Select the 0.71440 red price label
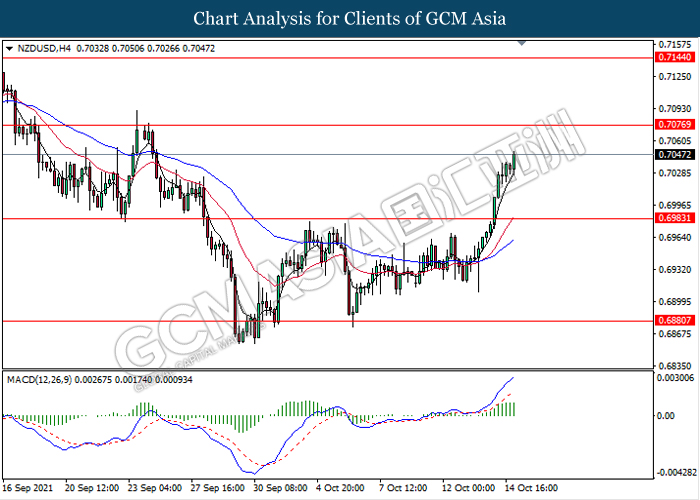 671,59
